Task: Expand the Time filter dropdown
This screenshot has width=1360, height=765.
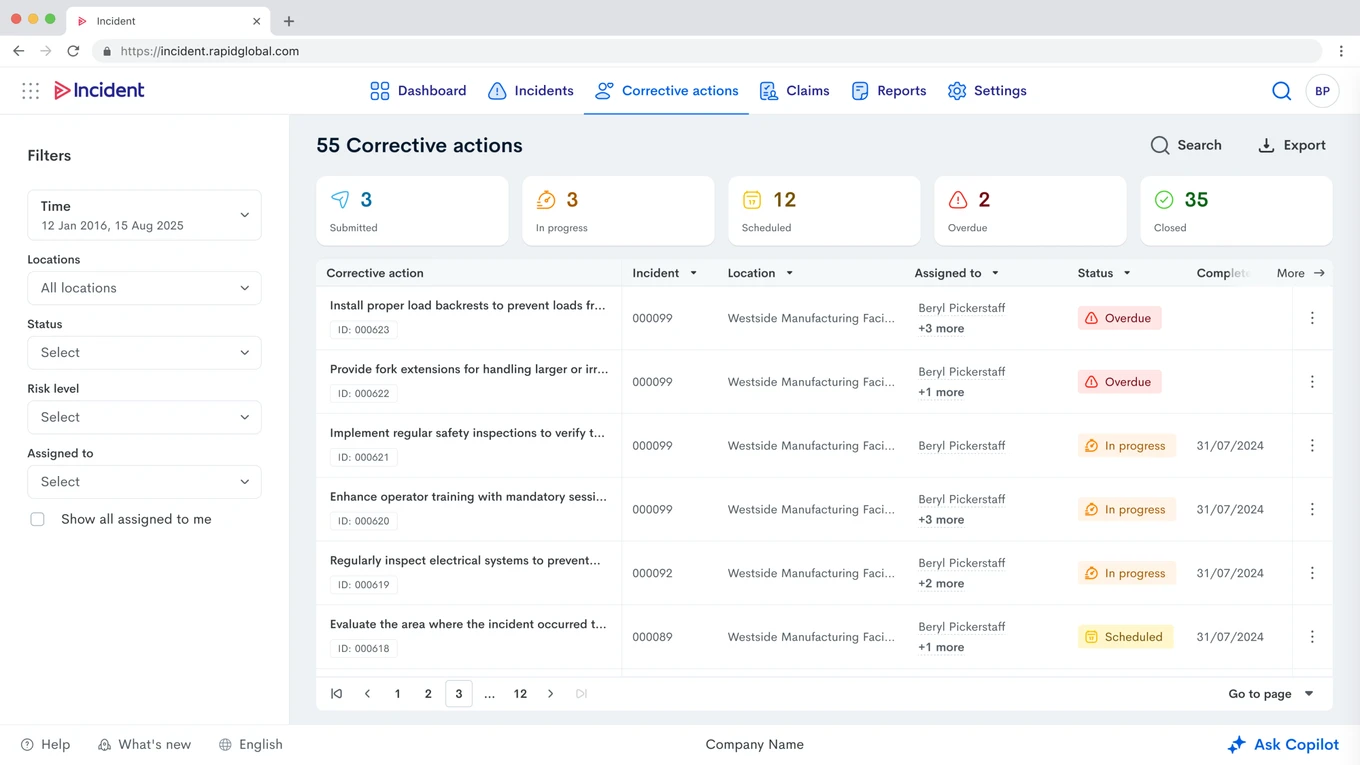Action: 144,215
